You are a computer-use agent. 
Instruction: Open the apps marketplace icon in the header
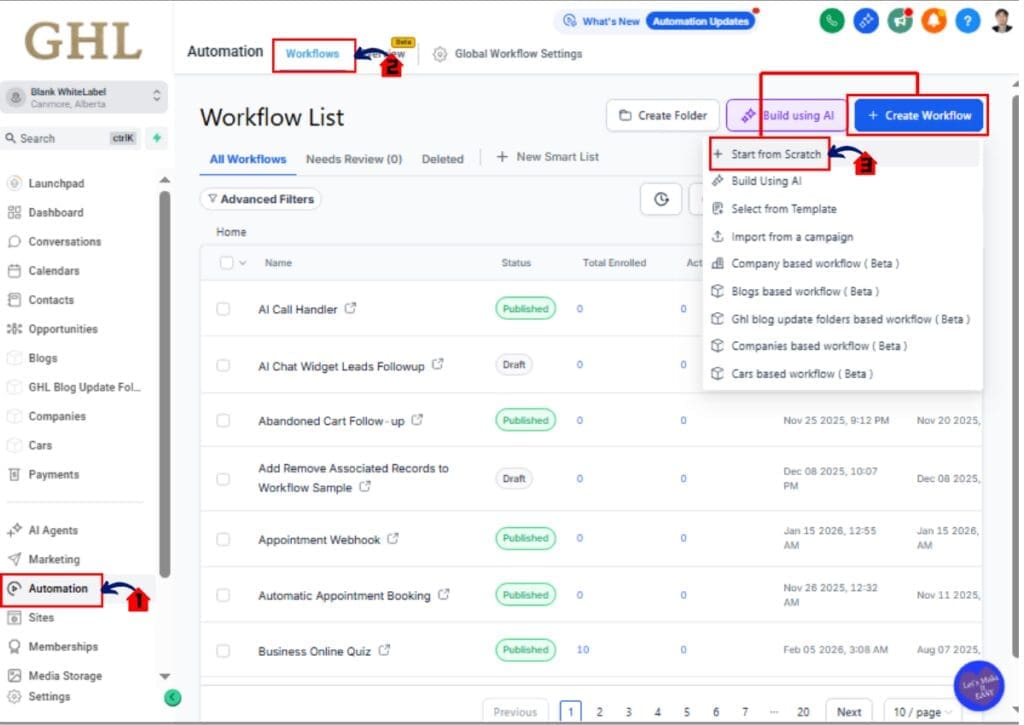click(x=865, y=20)
